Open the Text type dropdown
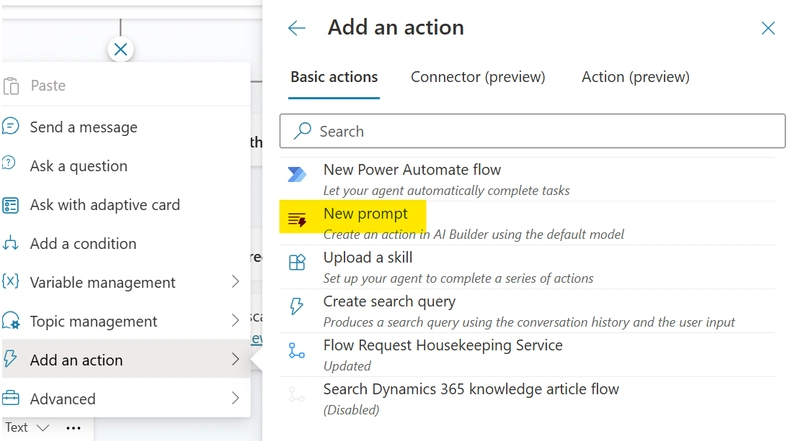This screenshot has height=441, width=800. click(x=27, y=427)
